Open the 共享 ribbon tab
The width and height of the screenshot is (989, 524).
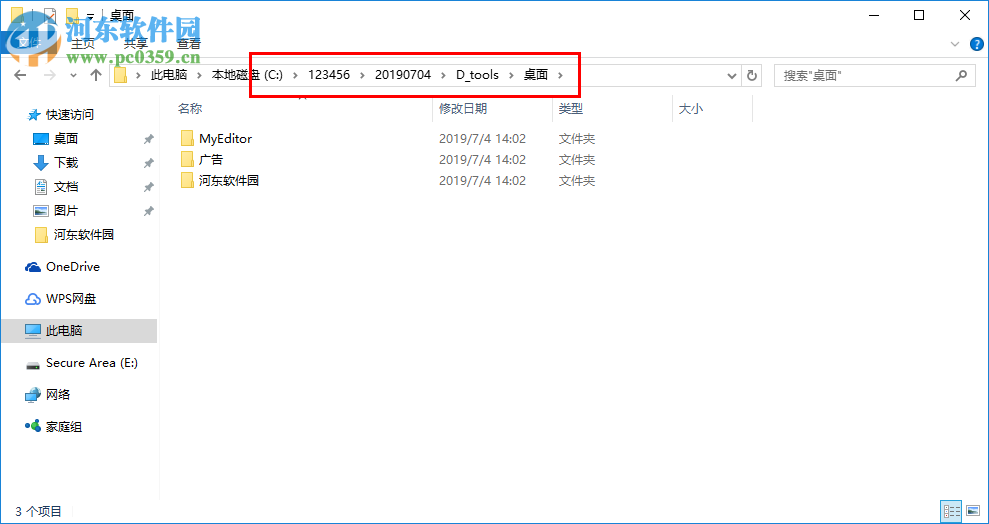pos(136,44)
